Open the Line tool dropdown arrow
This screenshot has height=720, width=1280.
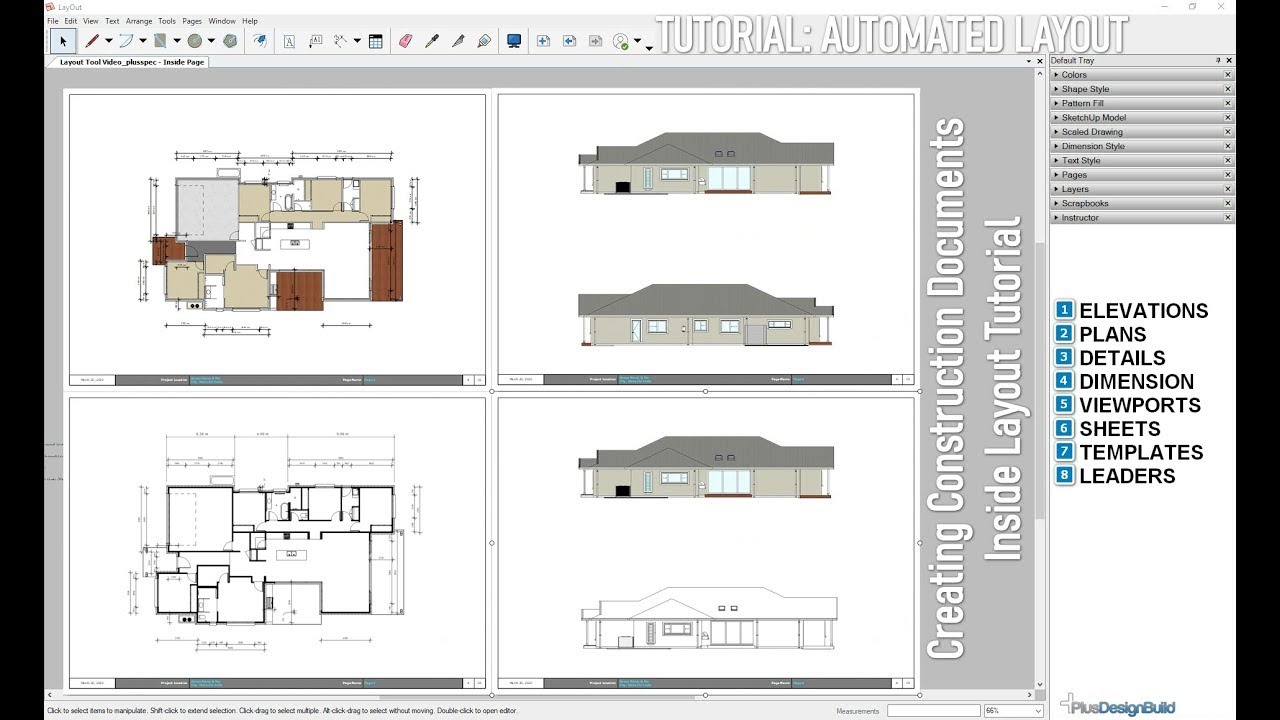[x=108, y=41]
